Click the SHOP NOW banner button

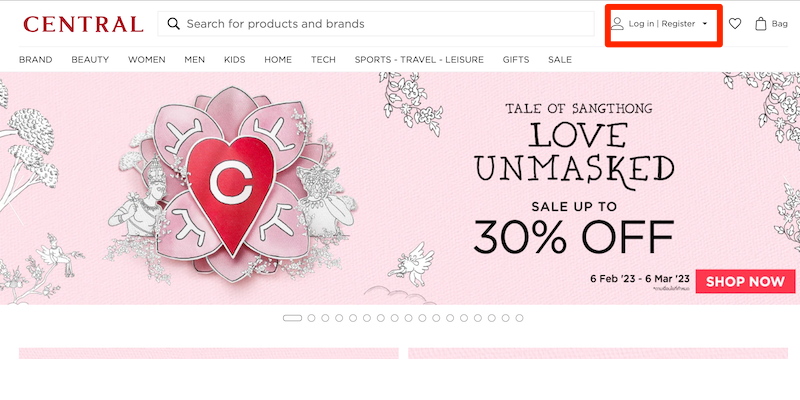745,281
